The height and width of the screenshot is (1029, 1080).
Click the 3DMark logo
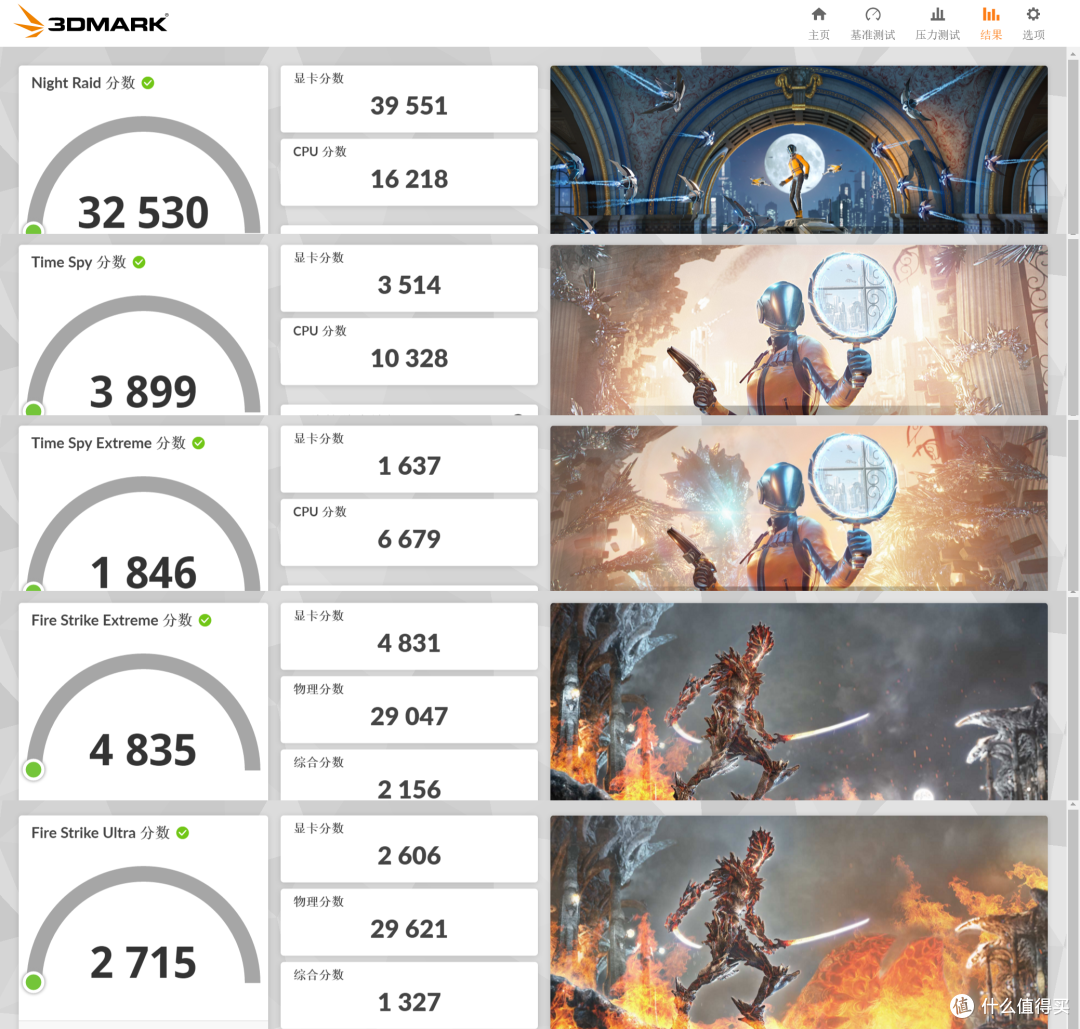point(91,21)
